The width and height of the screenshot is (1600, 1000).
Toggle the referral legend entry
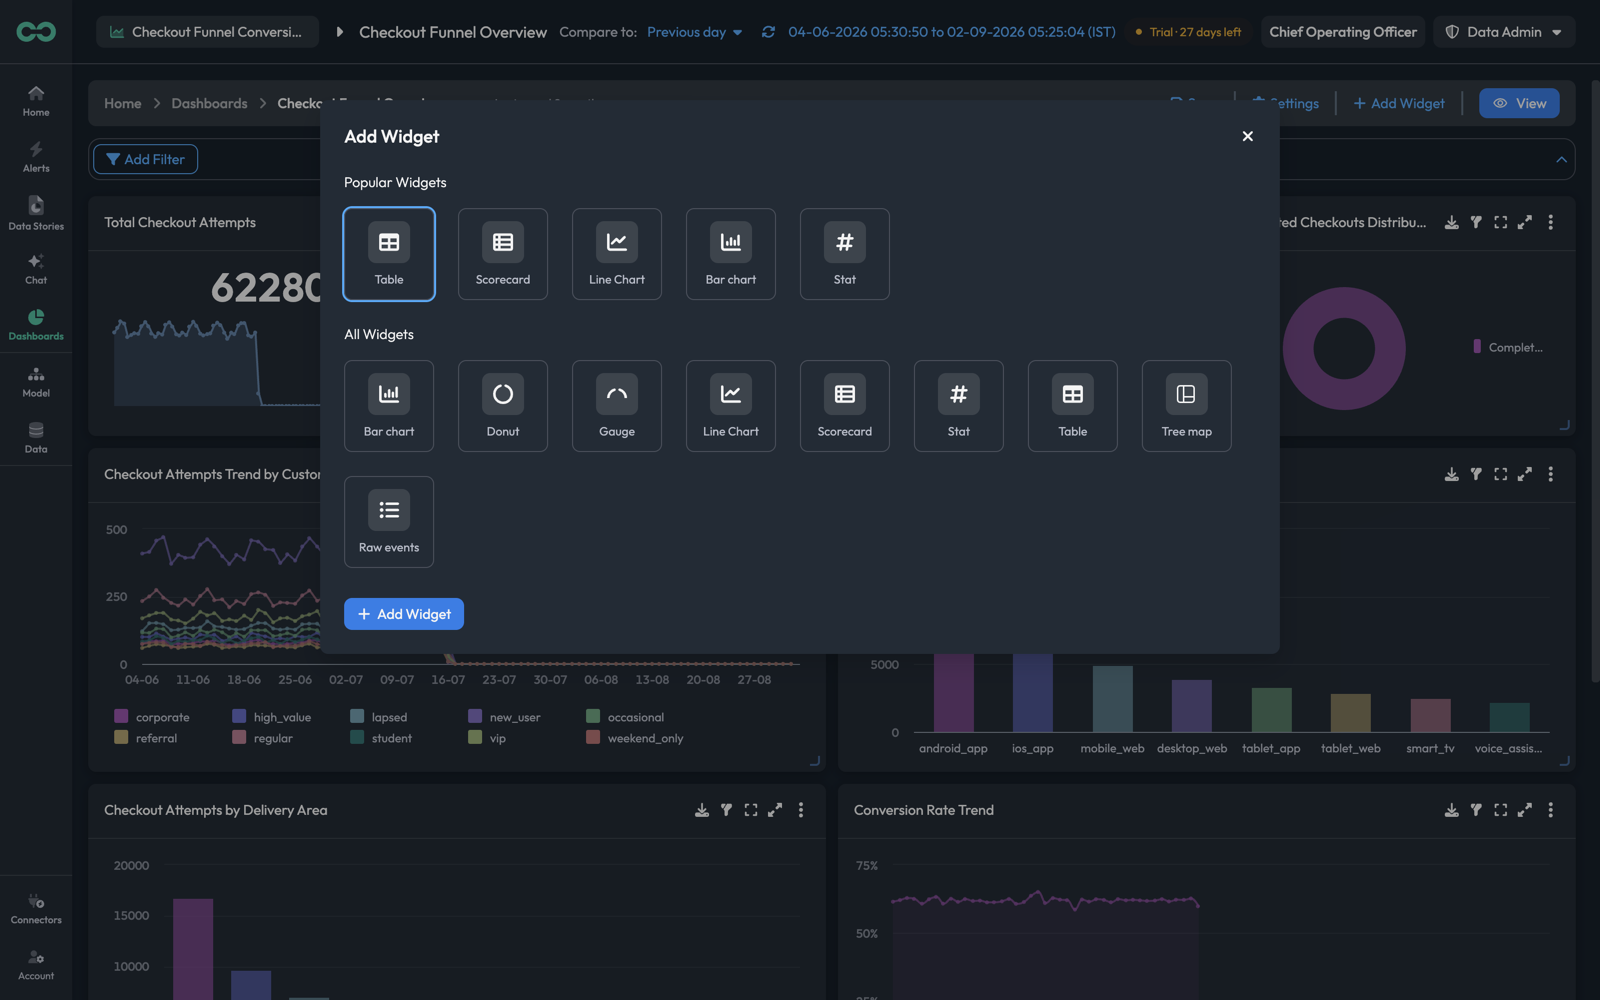coord(146,738)
